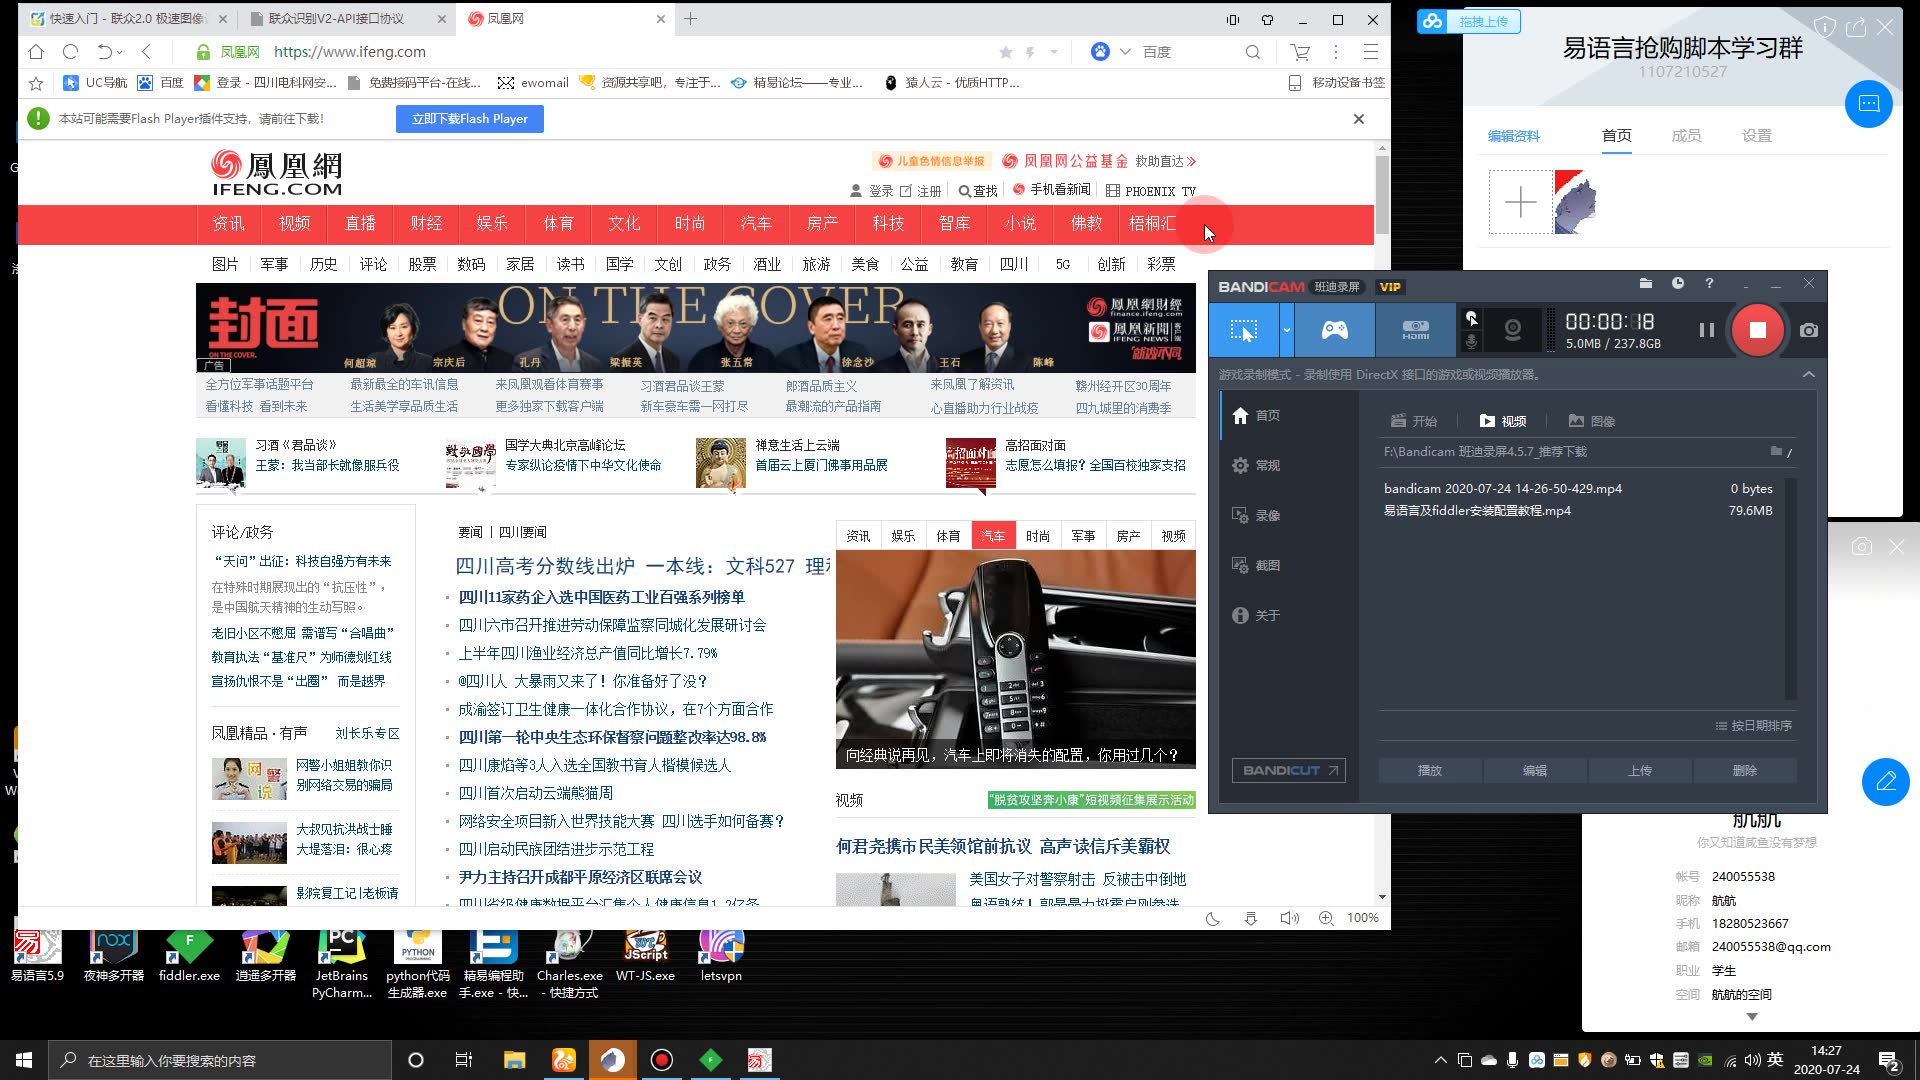
Task: Open a new browser tab
Action: [x=690, y=18]
